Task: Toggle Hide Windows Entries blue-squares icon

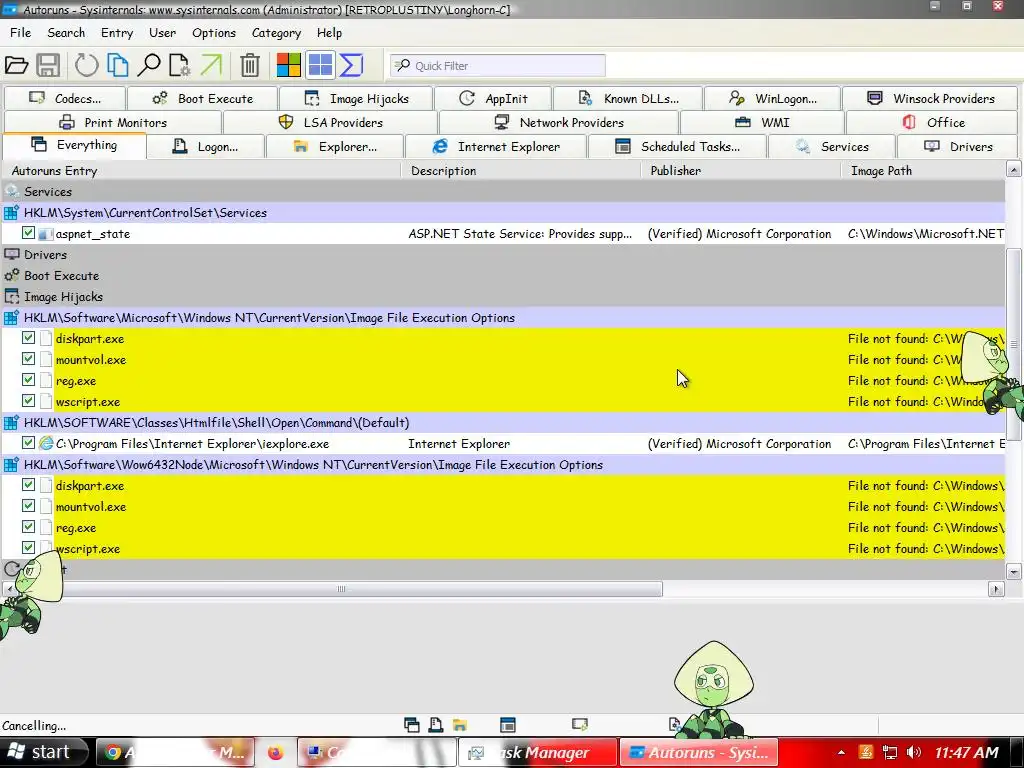Action: tap(320, 65)
